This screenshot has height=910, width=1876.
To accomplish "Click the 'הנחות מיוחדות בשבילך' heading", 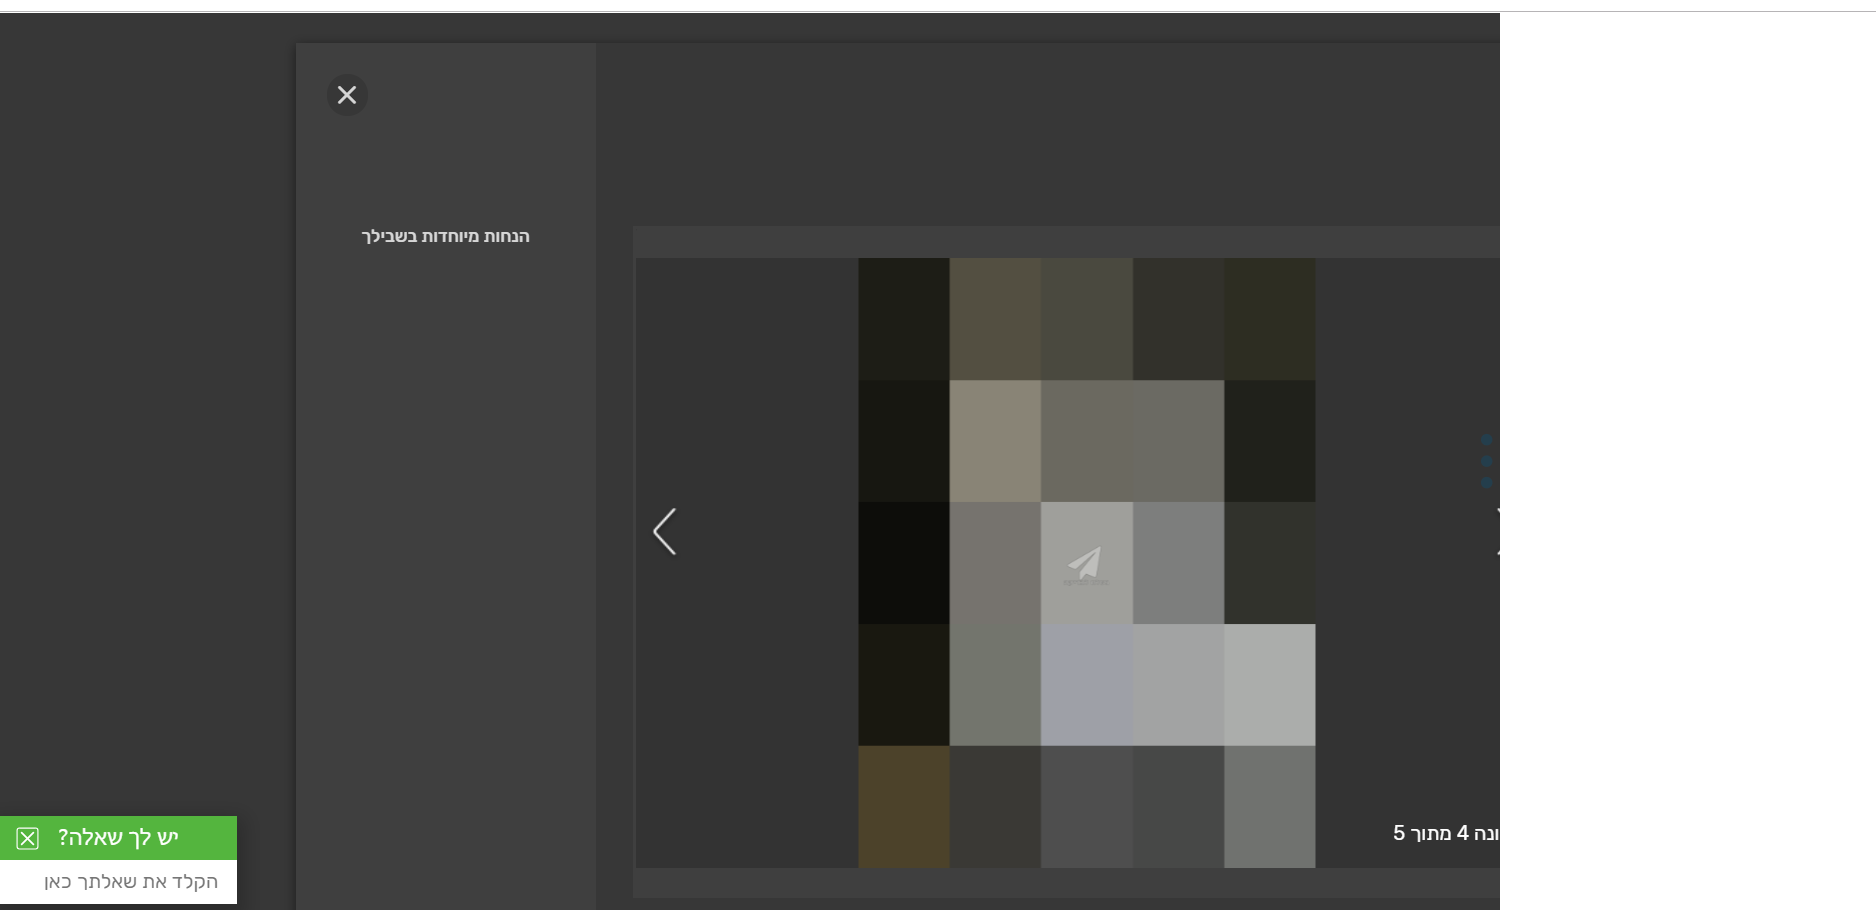I will [x=445, y=237].
